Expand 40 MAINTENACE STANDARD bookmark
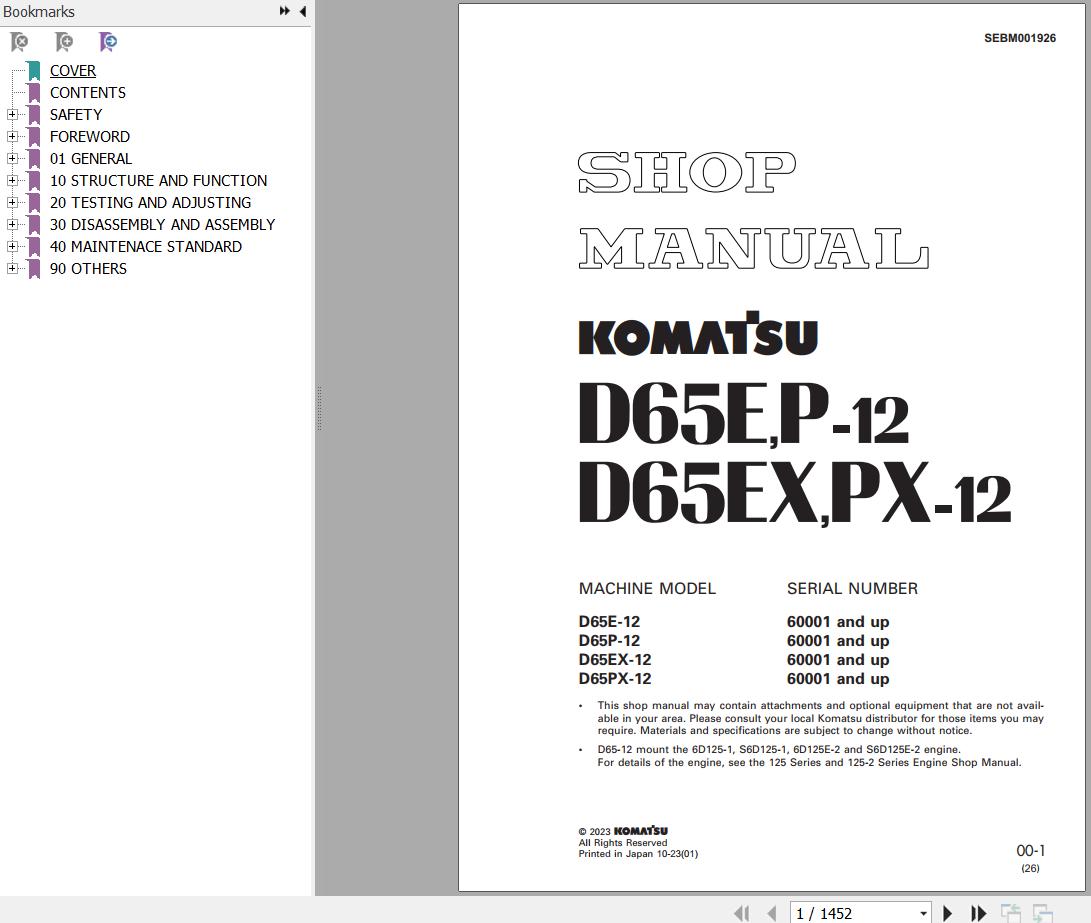 [12, 246]
